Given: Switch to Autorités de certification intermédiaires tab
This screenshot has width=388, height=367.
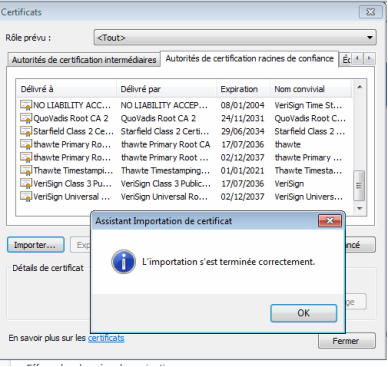Looking at the screenshot, I should click(84, 60).
